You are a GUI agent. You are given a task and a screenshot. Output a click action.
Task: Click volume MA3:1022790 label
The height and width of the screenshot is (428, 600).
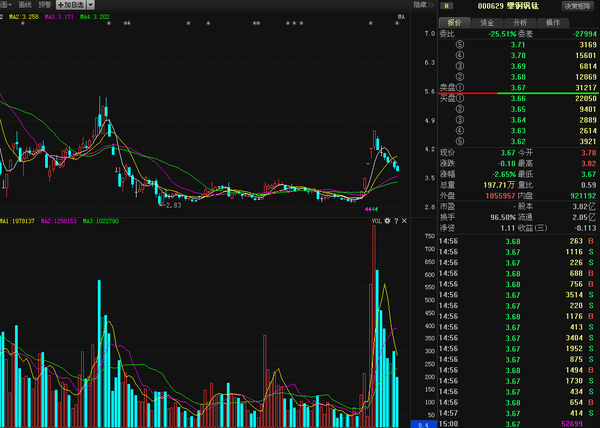tap(101, 221)
